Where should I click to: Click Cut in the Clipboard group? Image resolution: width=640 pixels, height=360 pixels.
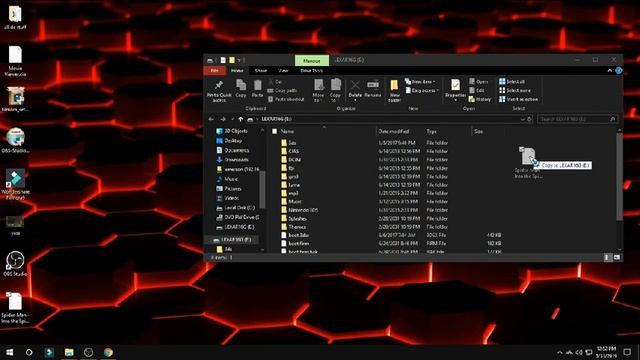(275, 82)
